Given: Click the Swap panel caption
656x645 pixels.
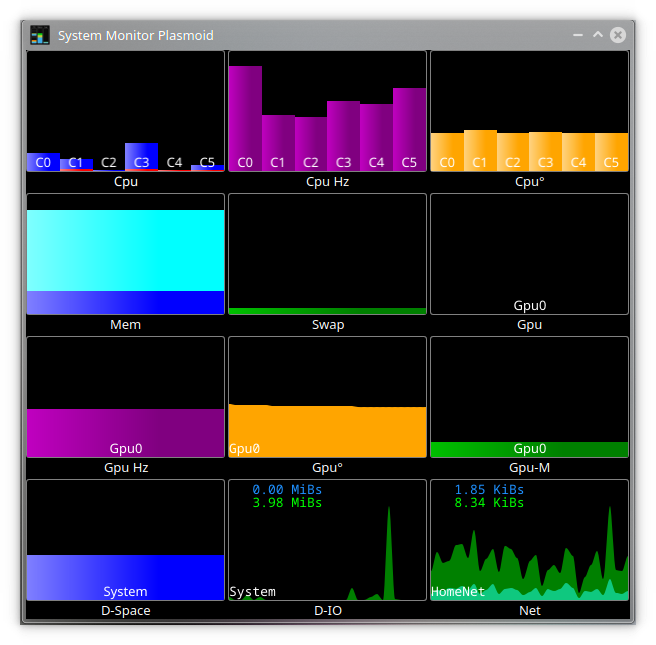Looking at the screenshot, I should 328,325.
